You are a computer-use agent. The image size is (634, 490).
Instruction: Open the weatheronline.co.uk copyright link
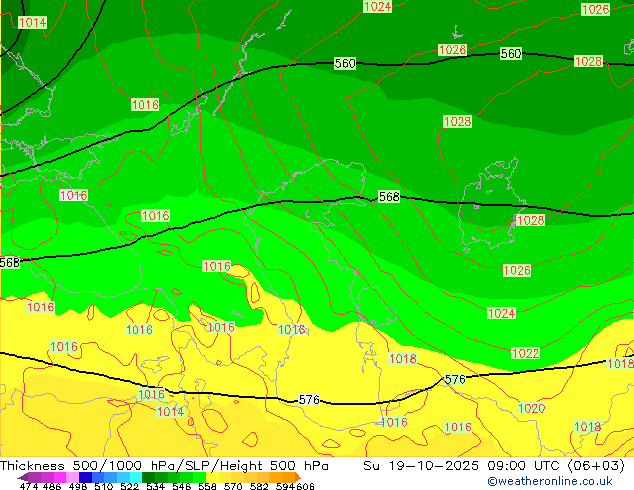[x=549, y=481]
